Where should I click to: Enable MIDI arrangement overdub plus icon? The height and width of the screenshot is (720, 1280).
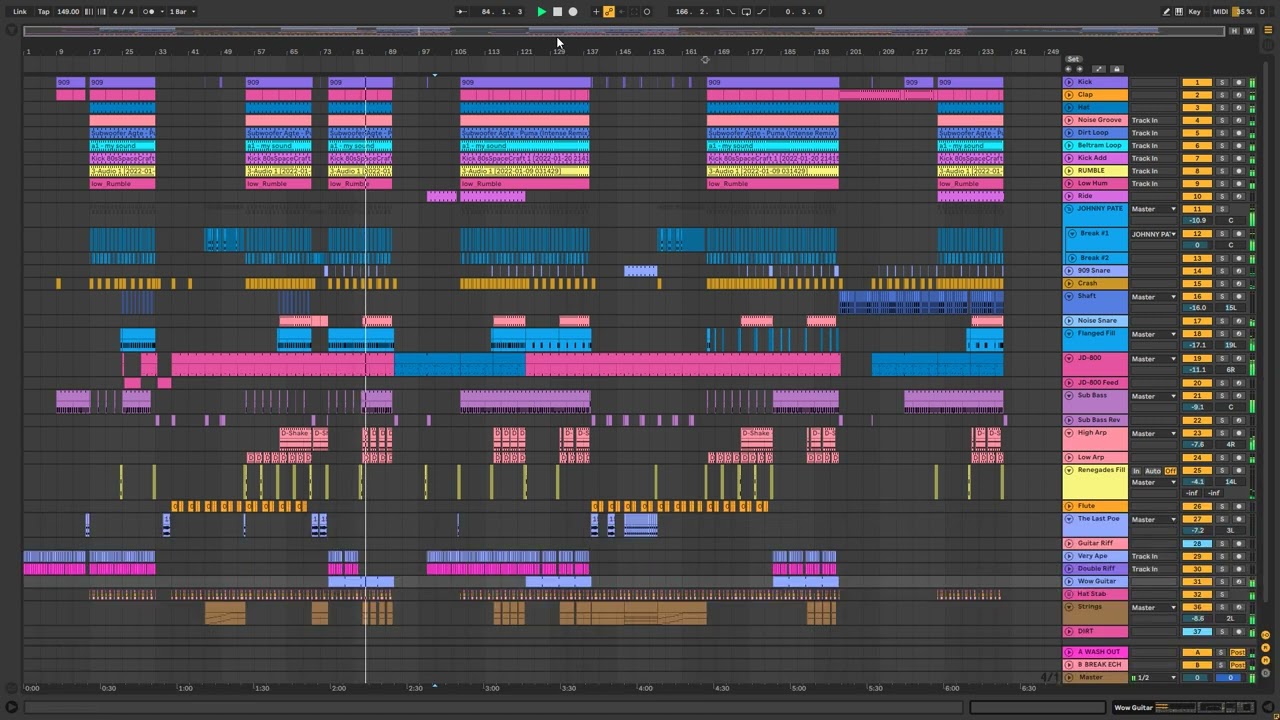(x=596, y=12)
